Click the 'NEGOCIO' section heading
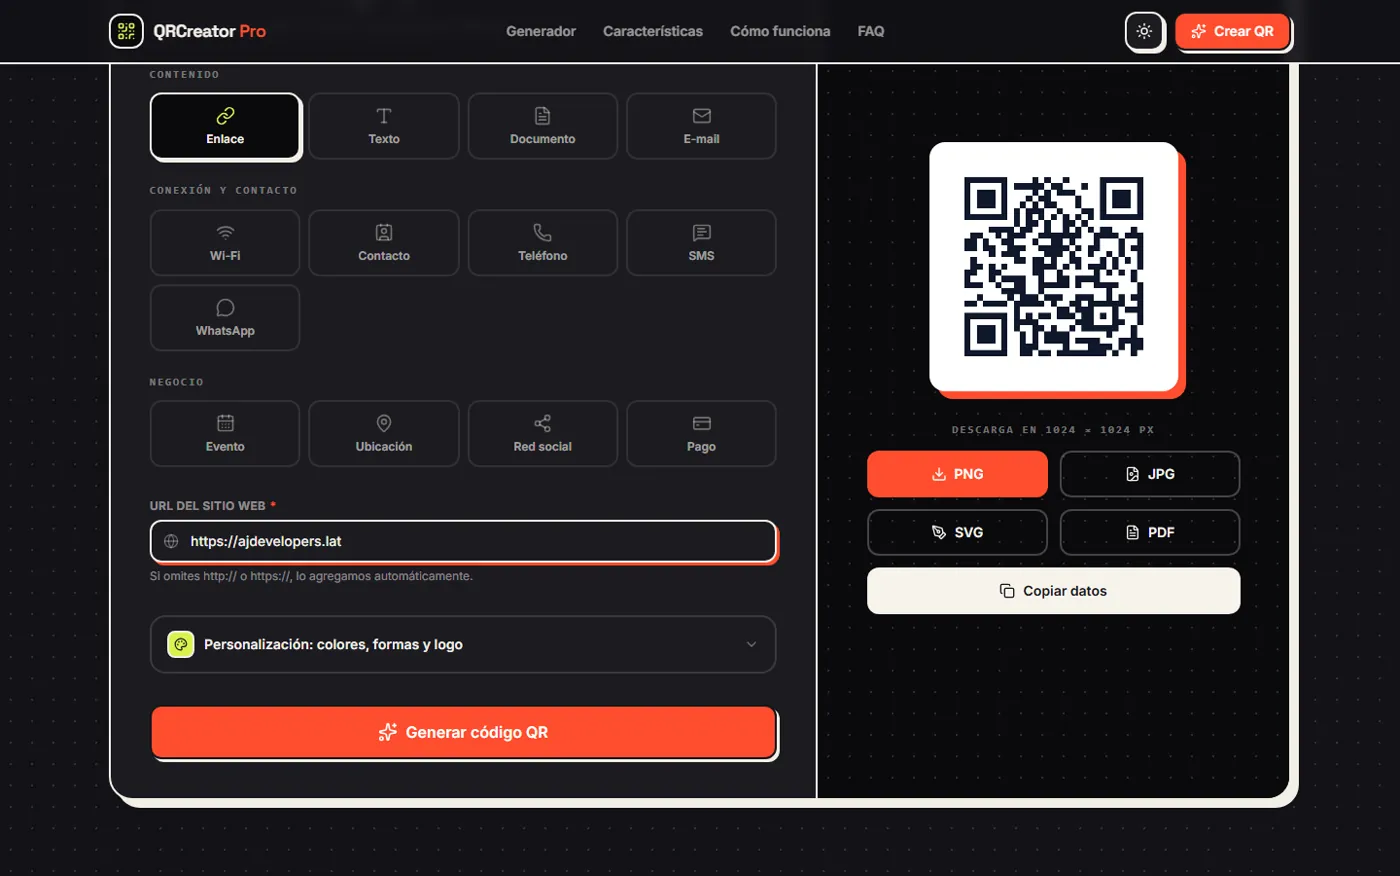 176,382
